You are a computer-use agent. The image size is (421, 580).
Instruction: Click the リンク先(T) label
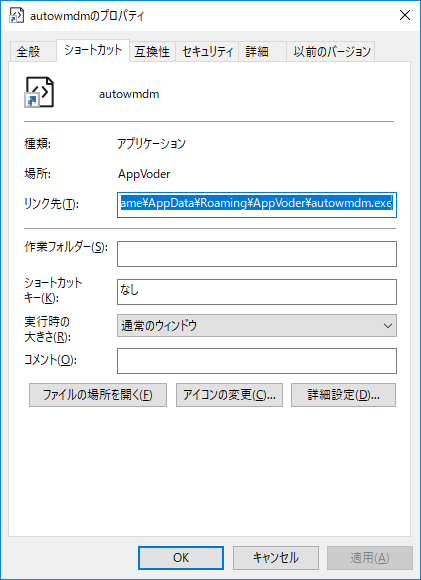click(51, 204)
